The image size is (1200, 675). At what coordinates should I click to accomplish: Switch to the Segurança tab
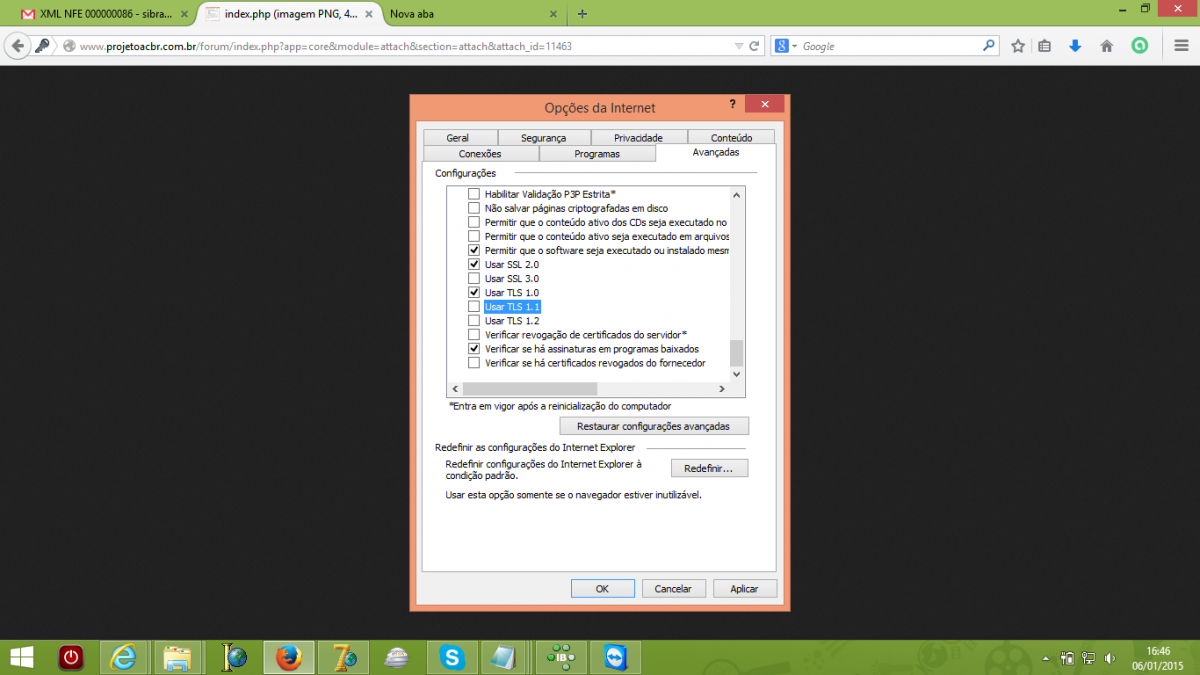pyautogui.click(x=543, y=138)
